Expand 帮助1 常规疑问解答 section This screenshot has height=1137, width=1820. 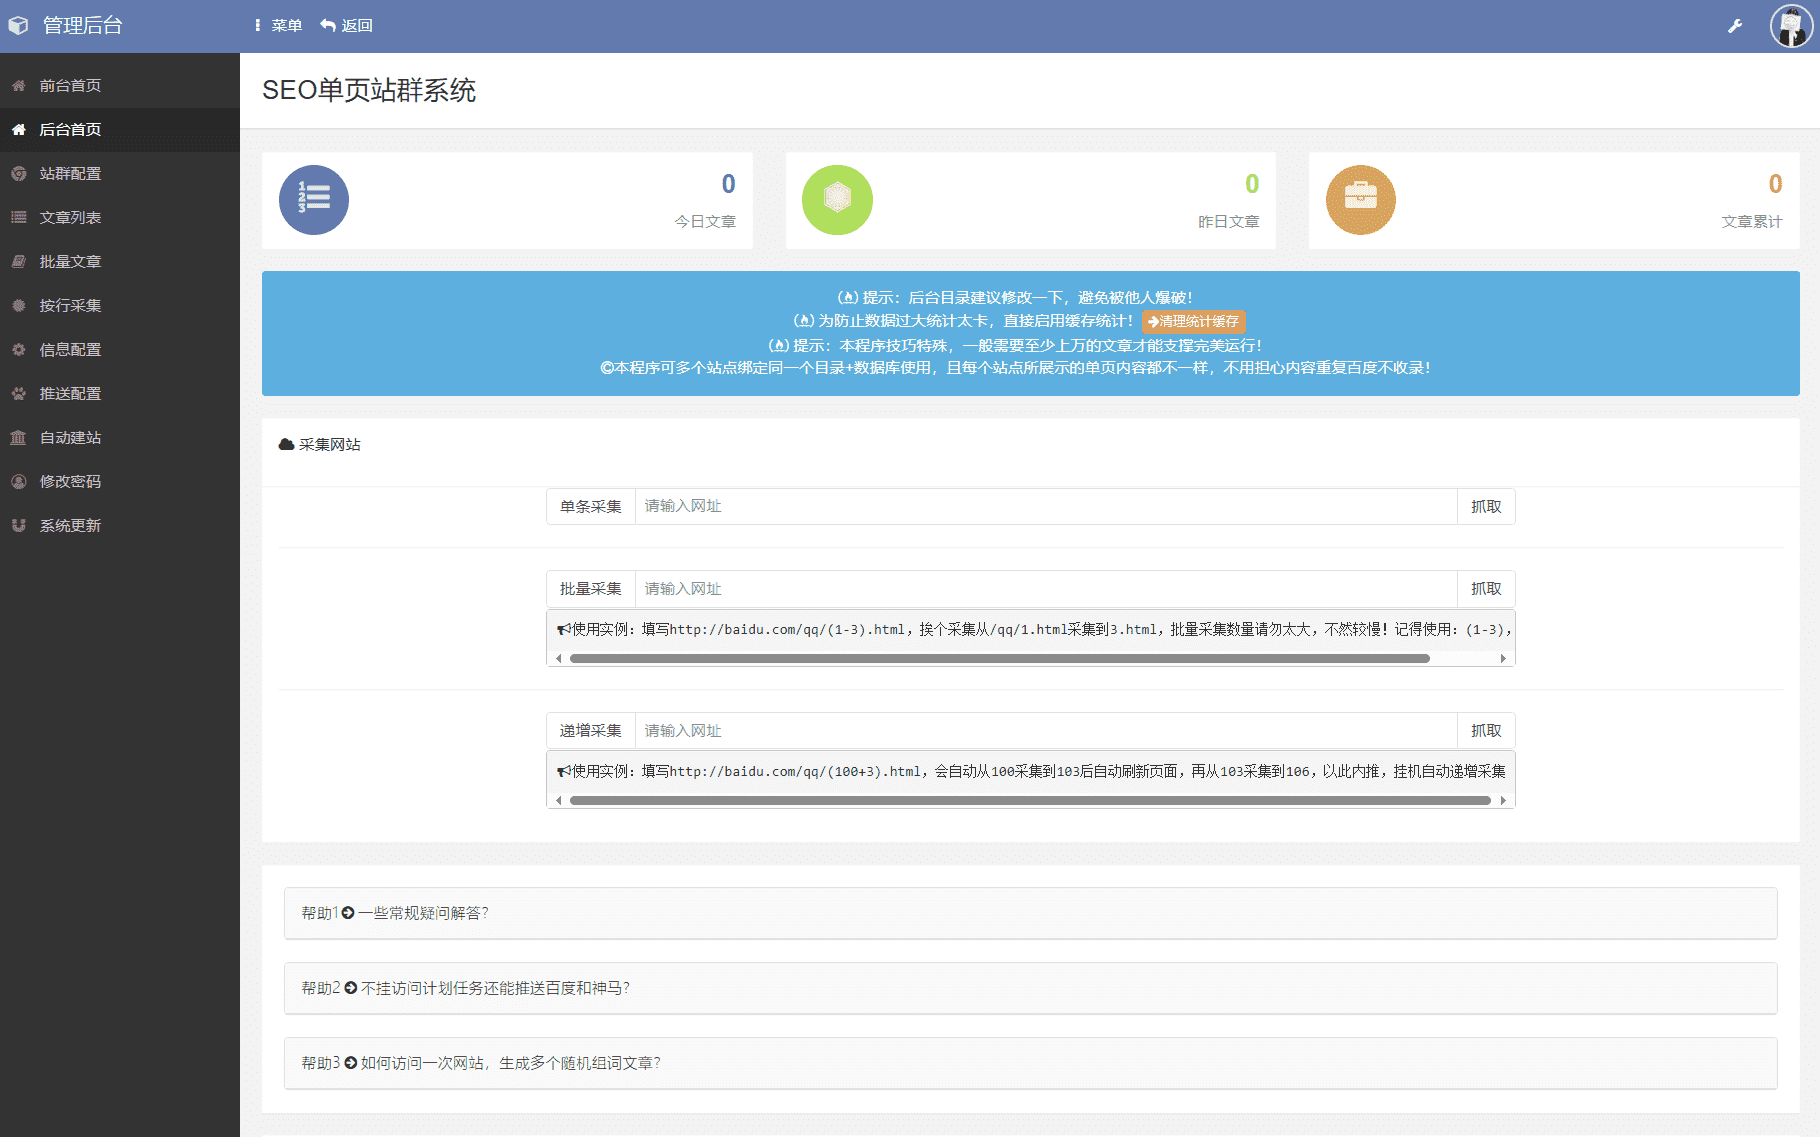[x=395, y=913]
